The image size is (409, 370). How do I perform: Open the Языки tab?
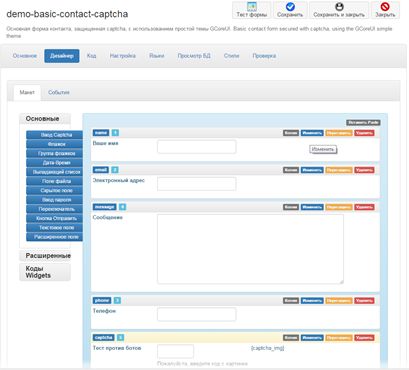(x=157, y=56)
